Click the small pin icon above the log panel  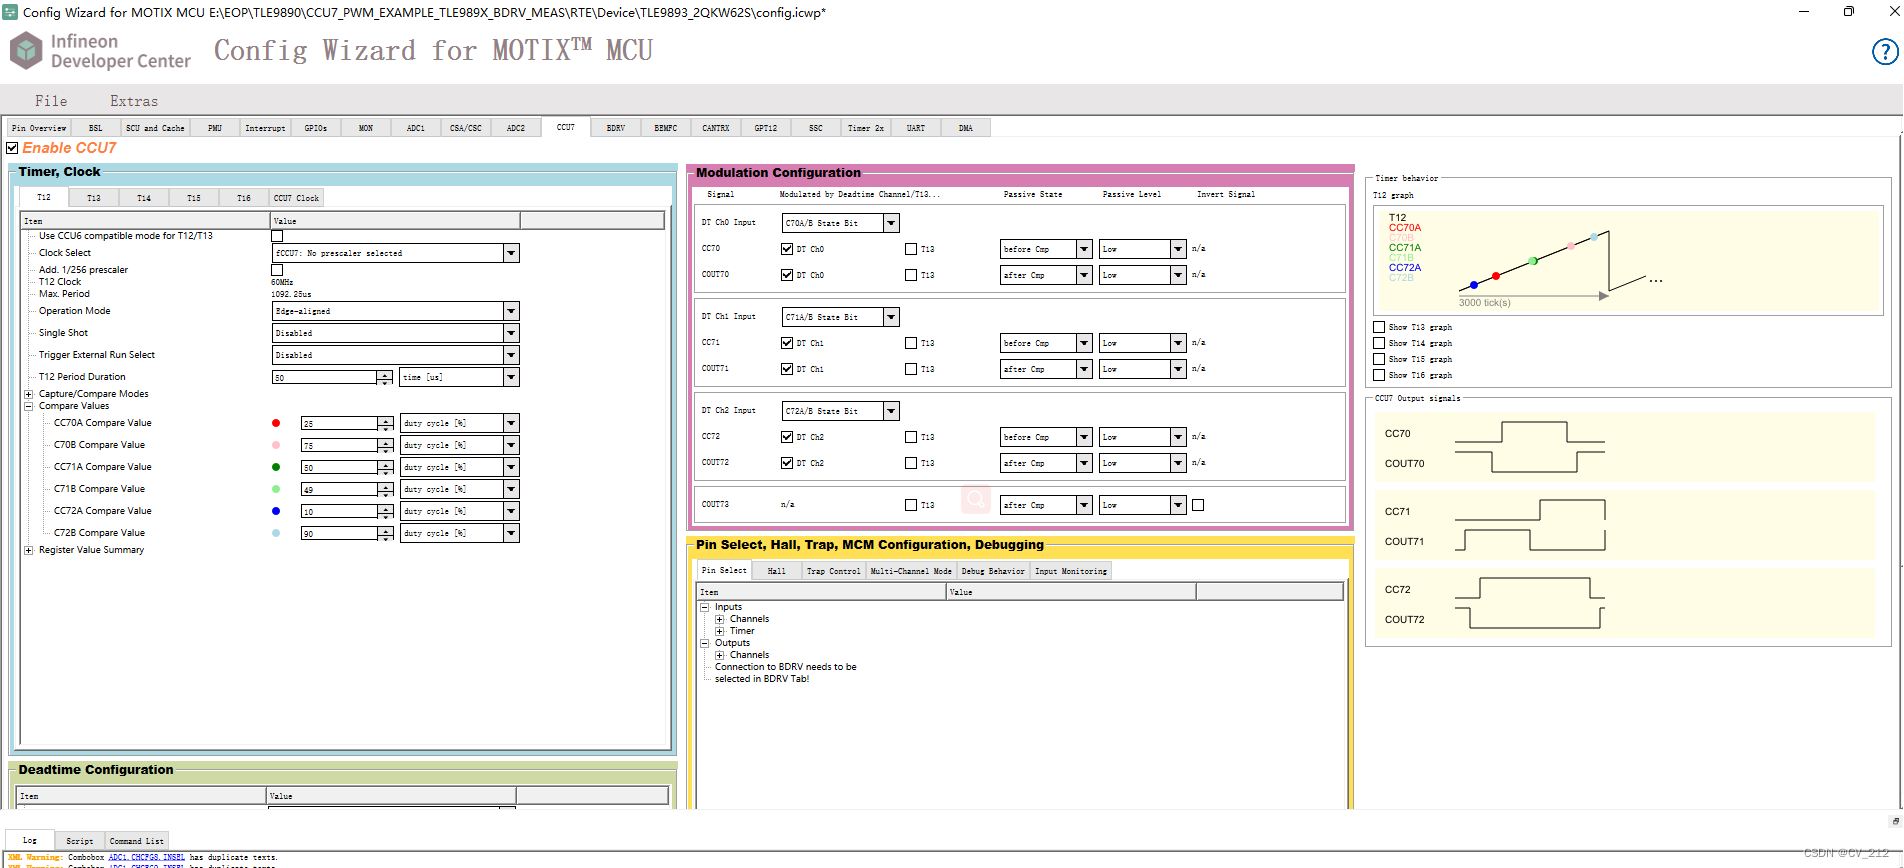(1895, 821)
